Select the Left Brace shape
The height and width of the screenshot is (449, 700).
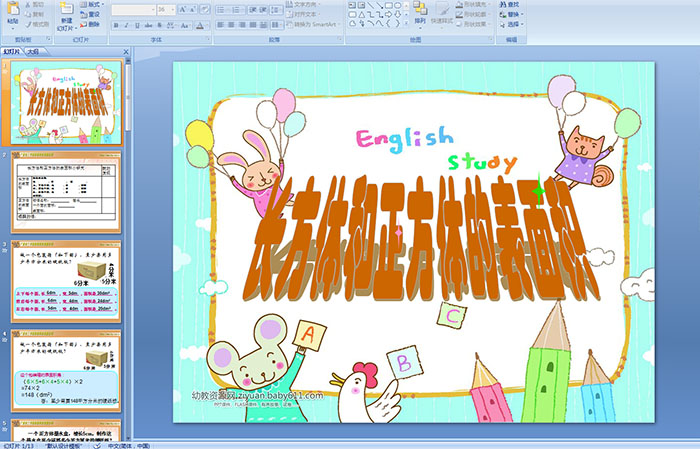[x=388, y=24]
